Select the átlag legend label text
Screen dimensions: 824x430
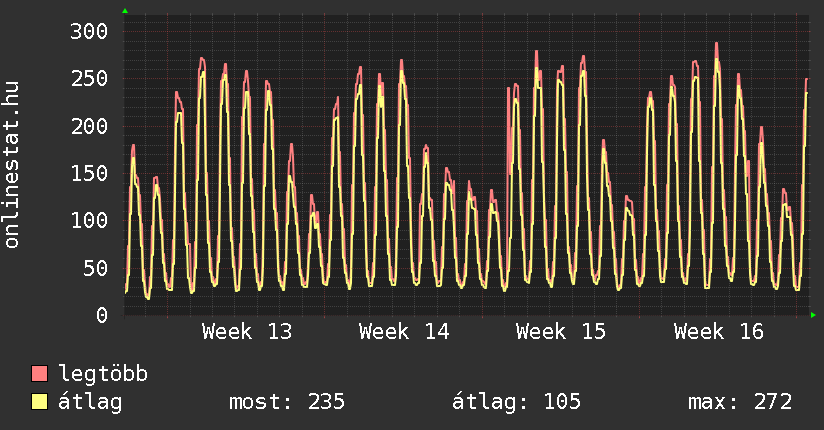(91, 402)
